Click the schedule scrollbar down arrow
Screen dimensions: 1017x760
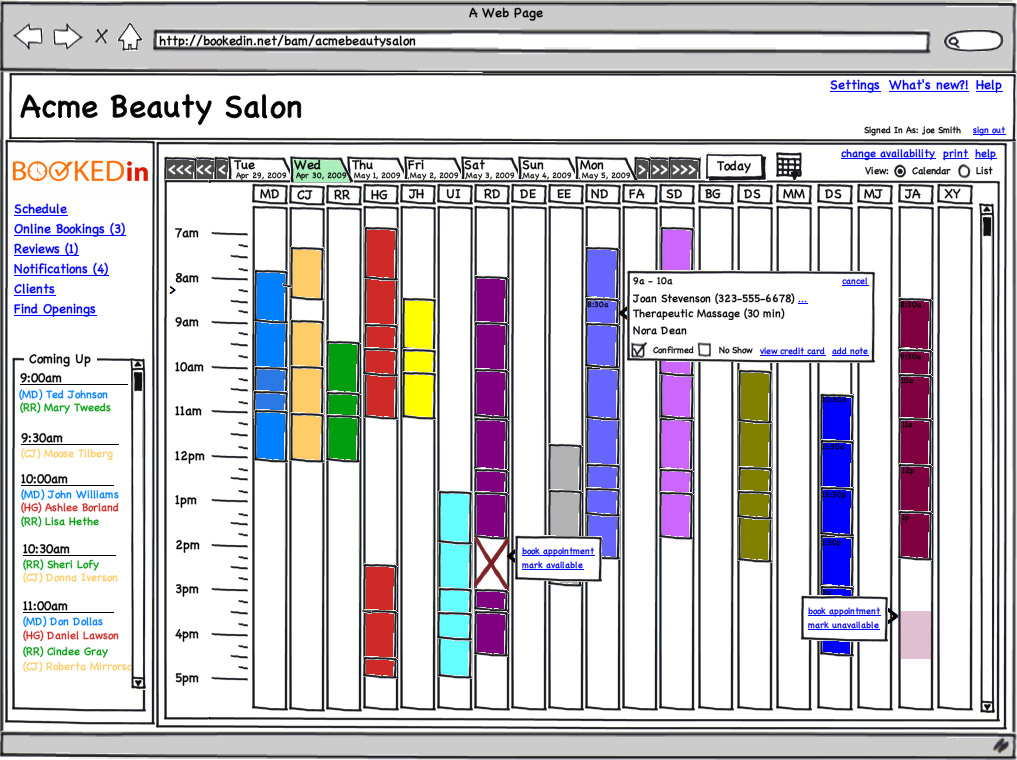point(987,707)
